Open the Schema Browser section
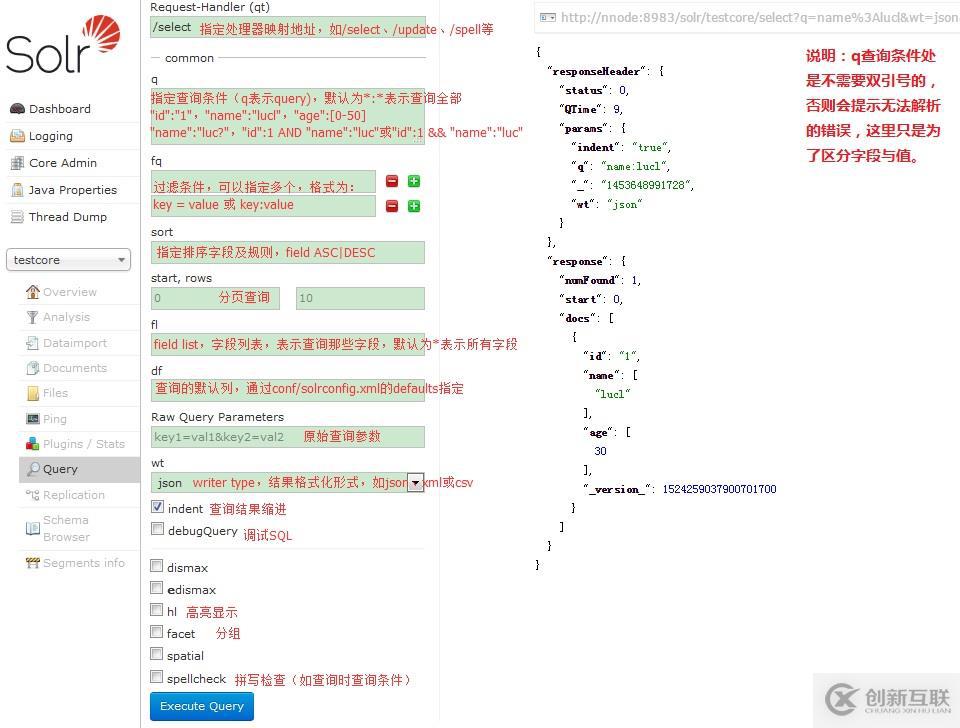This screenshot has height=728, width=960. click(x=66, y=528)
